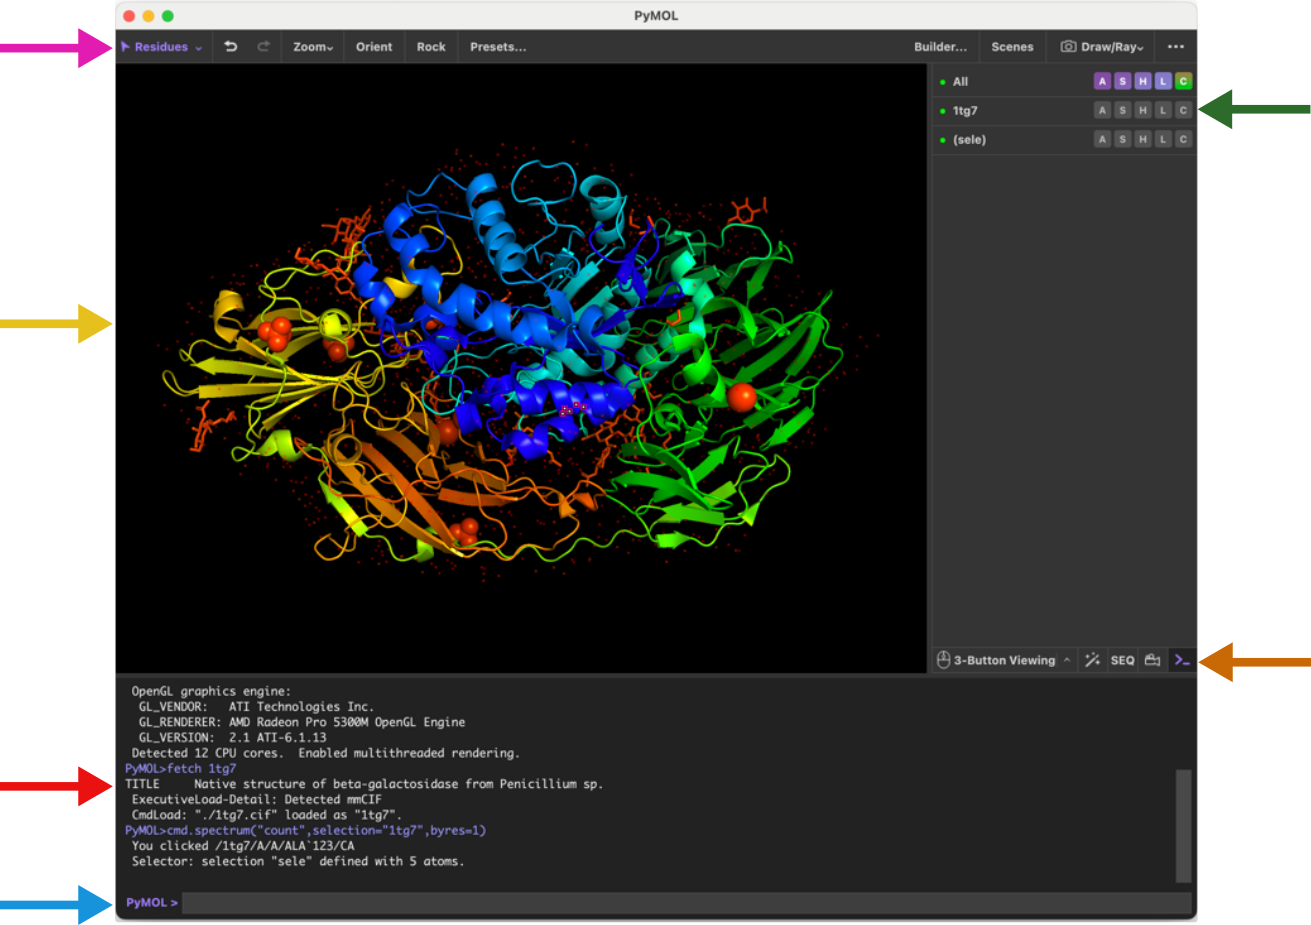Open the Hide menu for 1tg7
This screenshot has height=925, width=1311.
coord(1143,110)
